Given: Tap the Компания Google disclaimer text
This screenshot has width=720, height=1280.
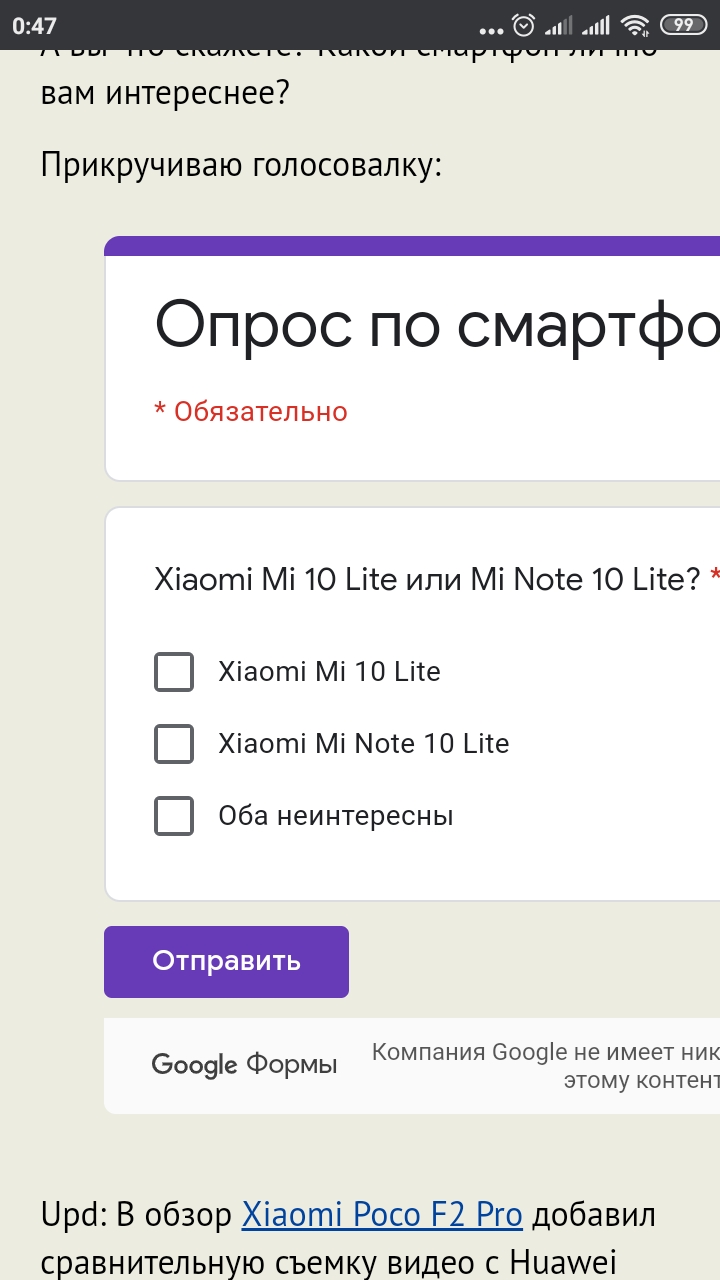Looking at the screenshot, I should pyautogui.click(x=545, y=1066).
